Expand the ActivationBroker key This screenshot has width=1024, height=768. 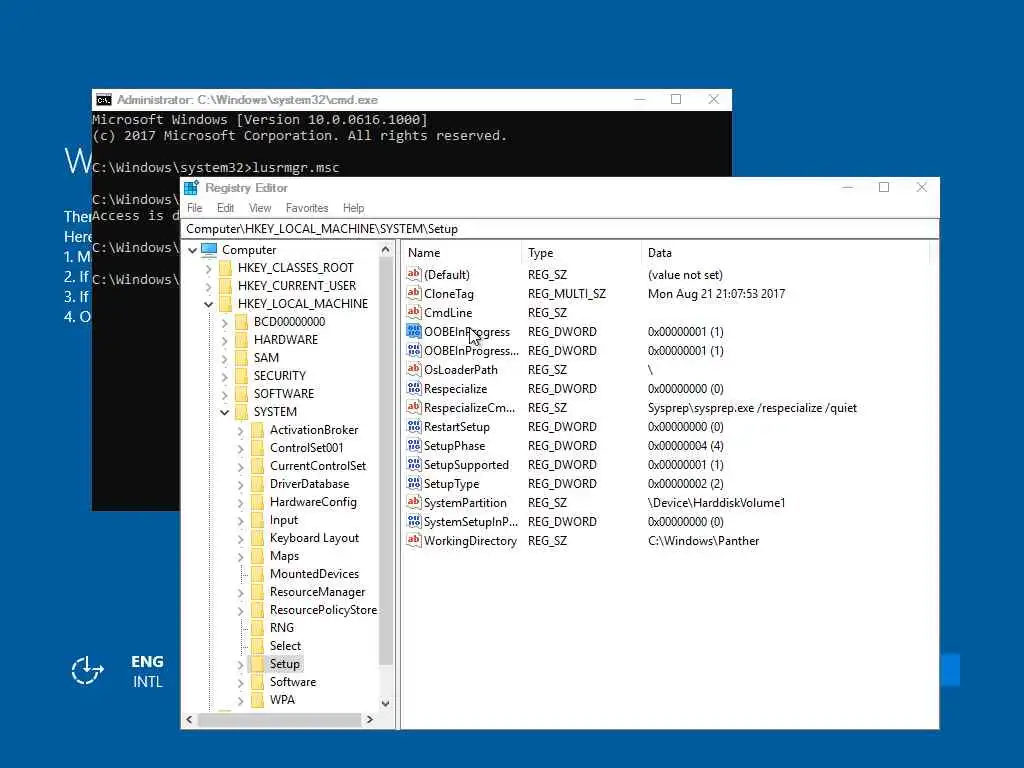(x=240, y=430)
